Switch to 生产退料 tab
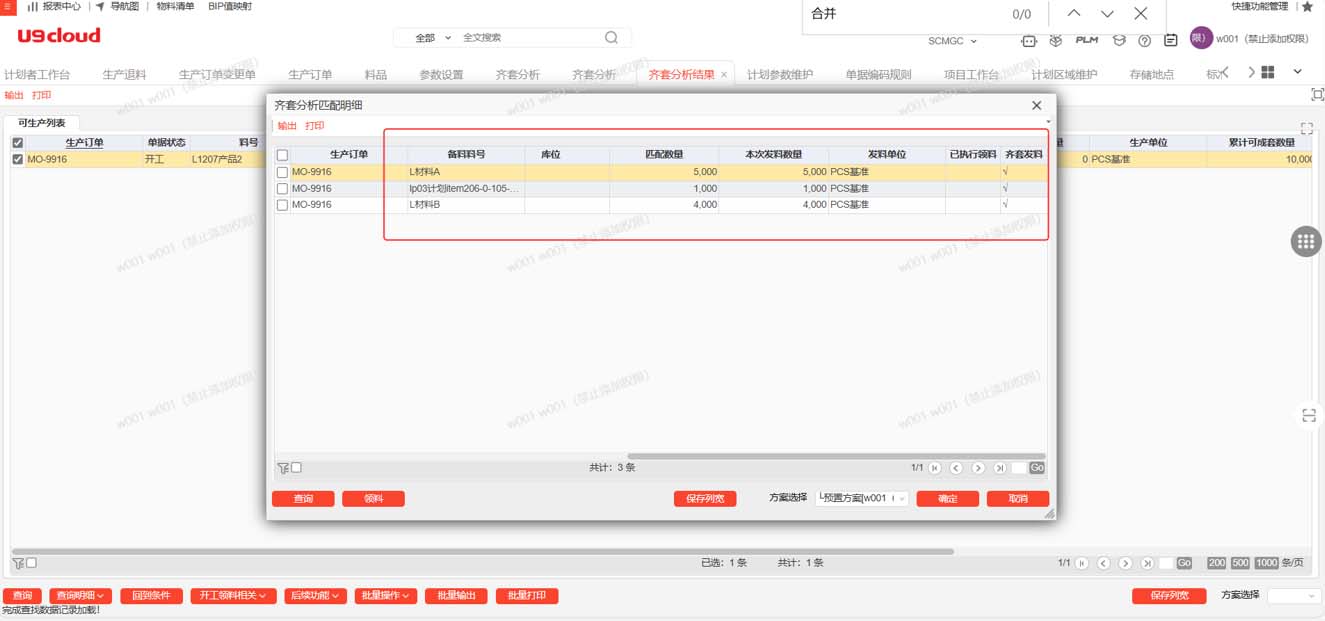This screenshot has width=1325, height=621. pos(124,75)
